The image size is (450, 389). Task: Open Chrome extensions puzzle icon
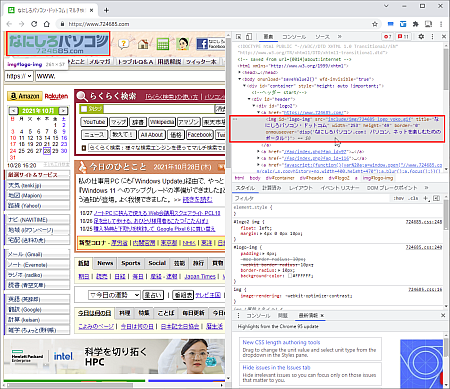click(415, 24)
